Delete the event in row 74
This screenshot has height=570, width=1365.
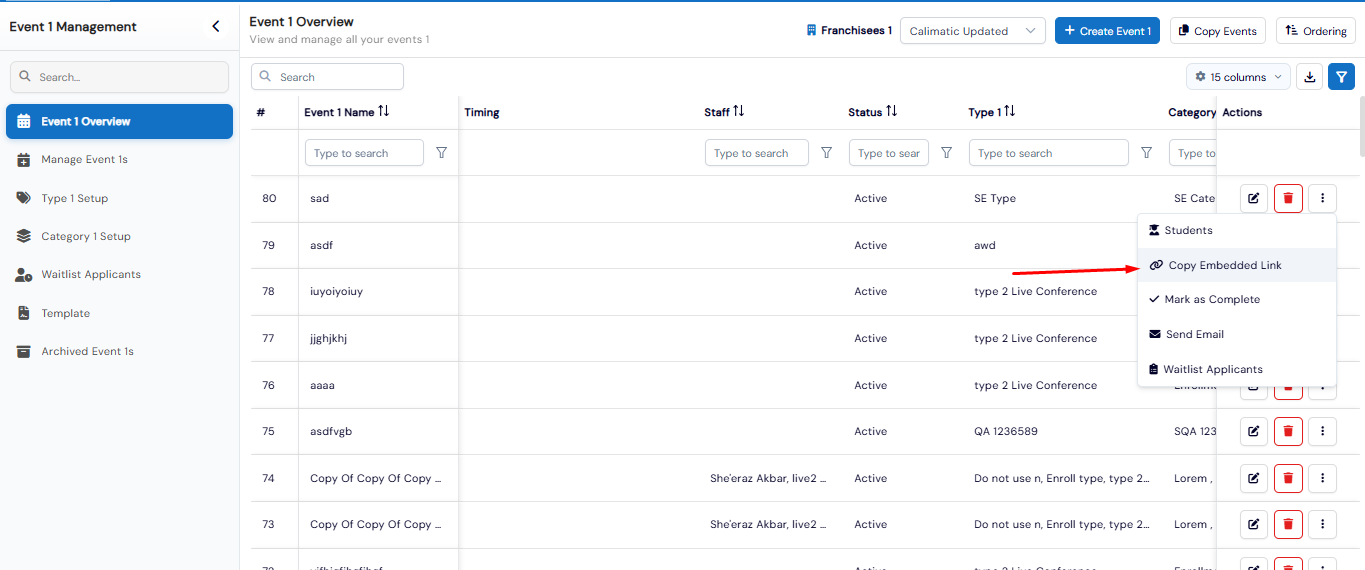point(1288,478)
